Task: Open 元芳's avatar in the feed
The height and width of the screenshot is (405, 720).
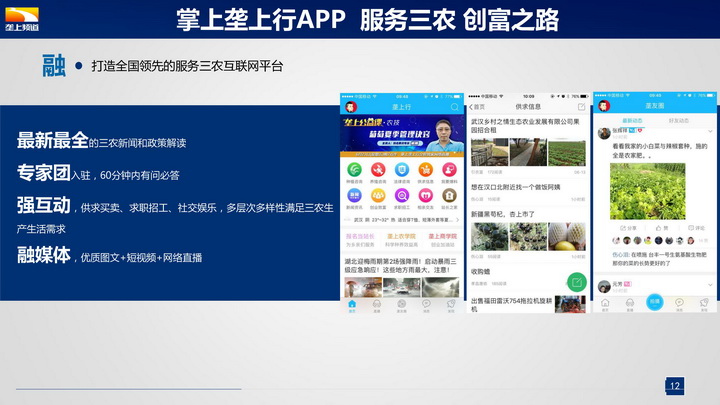Action: tap(604, 286)
